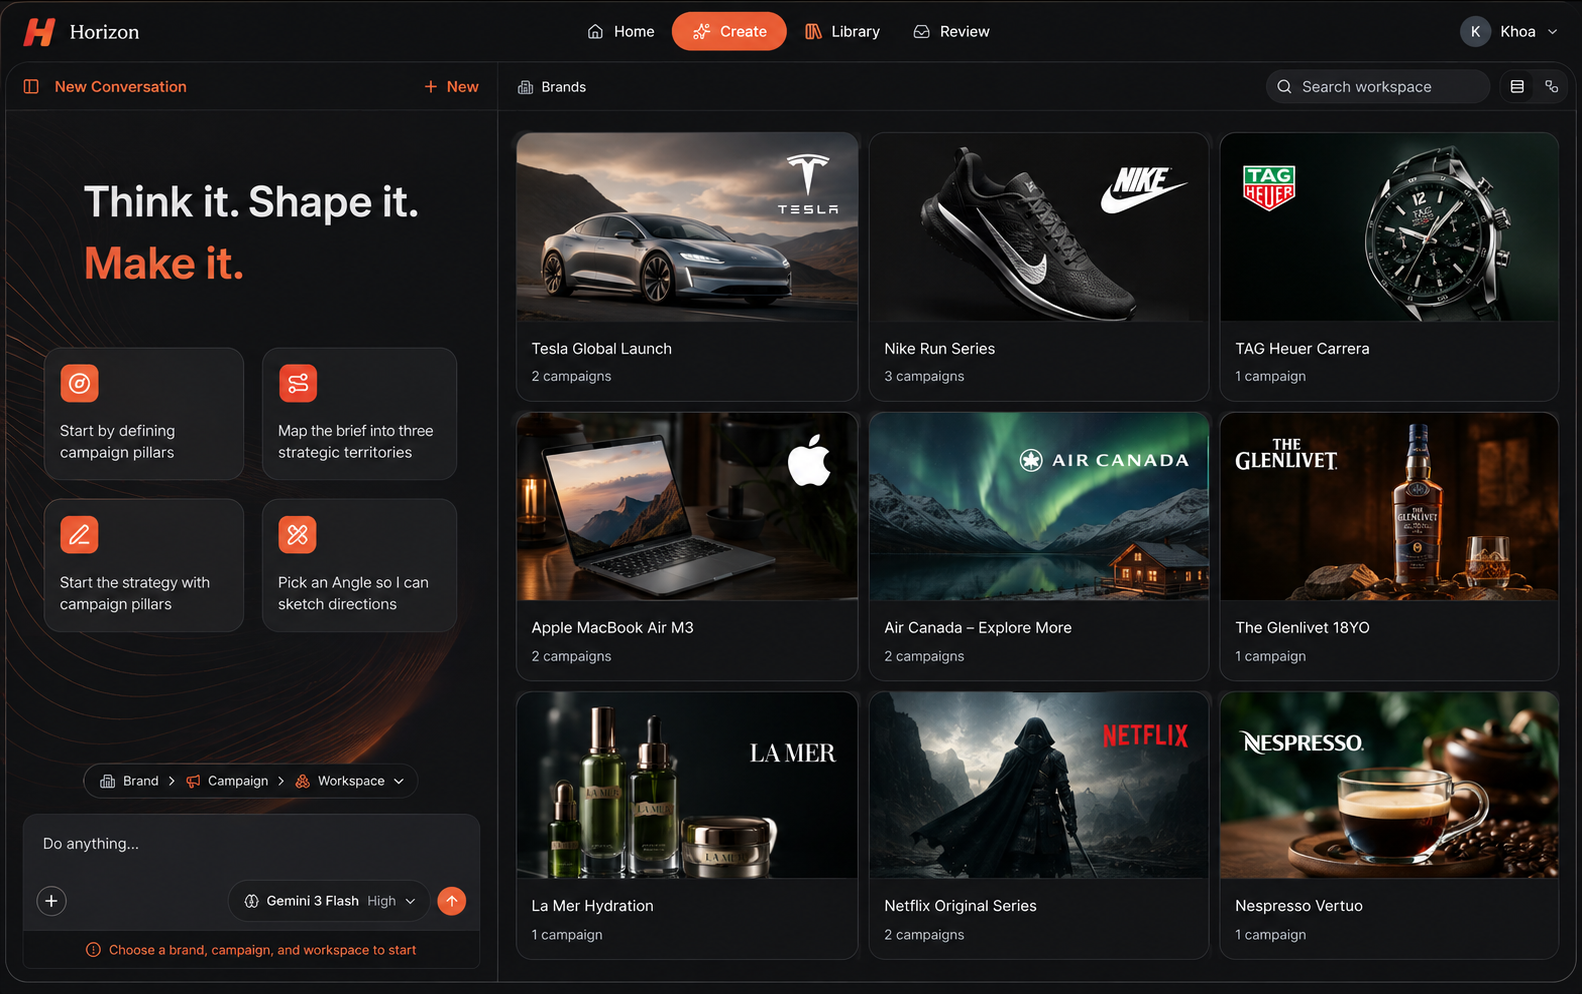This screenshot has width=1582, height=994.
Task: Click the warning icon beside Choose a brand
Action: click(93, 950)
